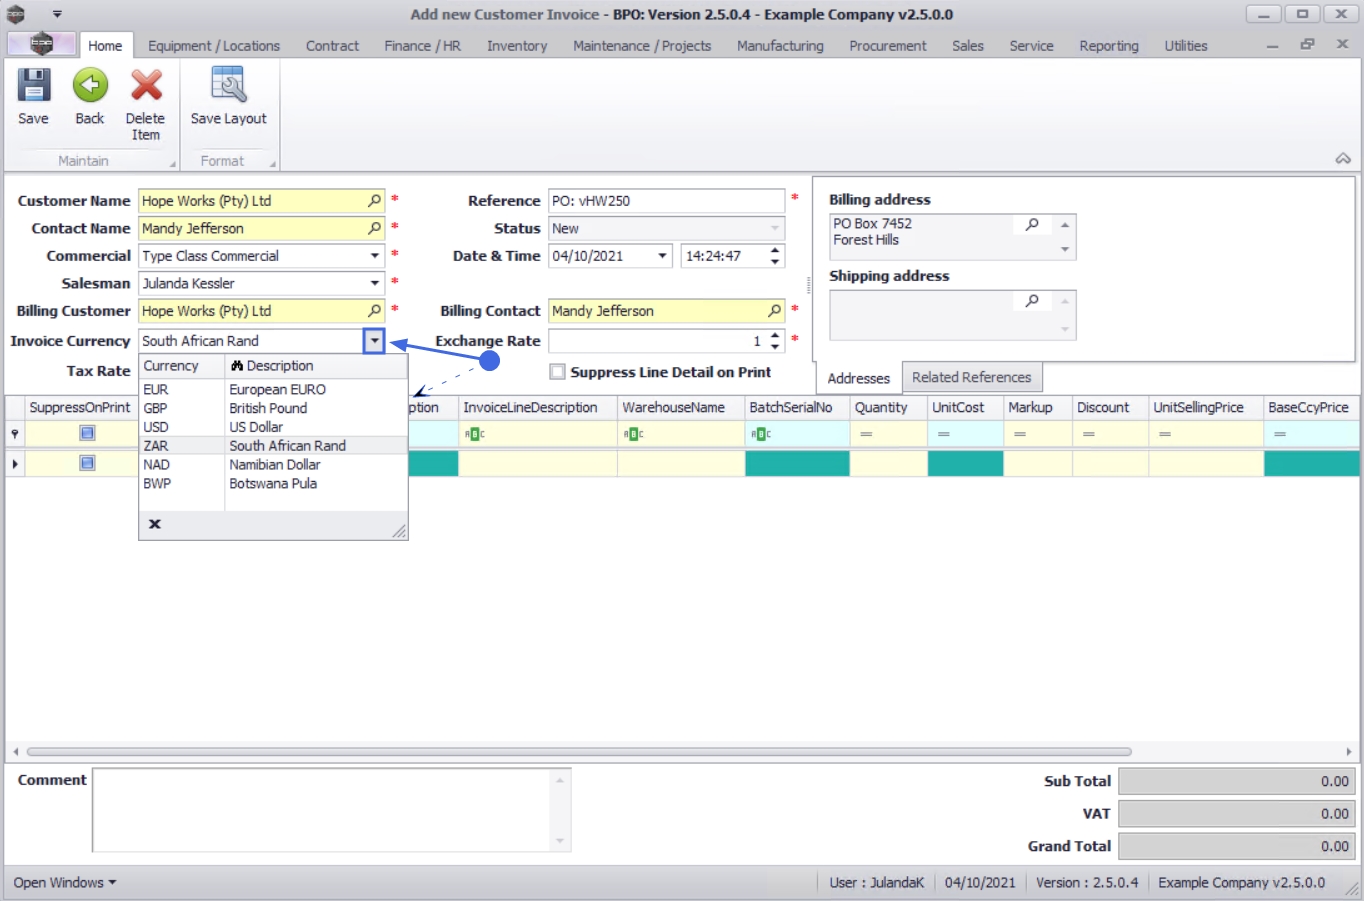Increase the Exchange Rate with spinner up

(x=775, y=336)
